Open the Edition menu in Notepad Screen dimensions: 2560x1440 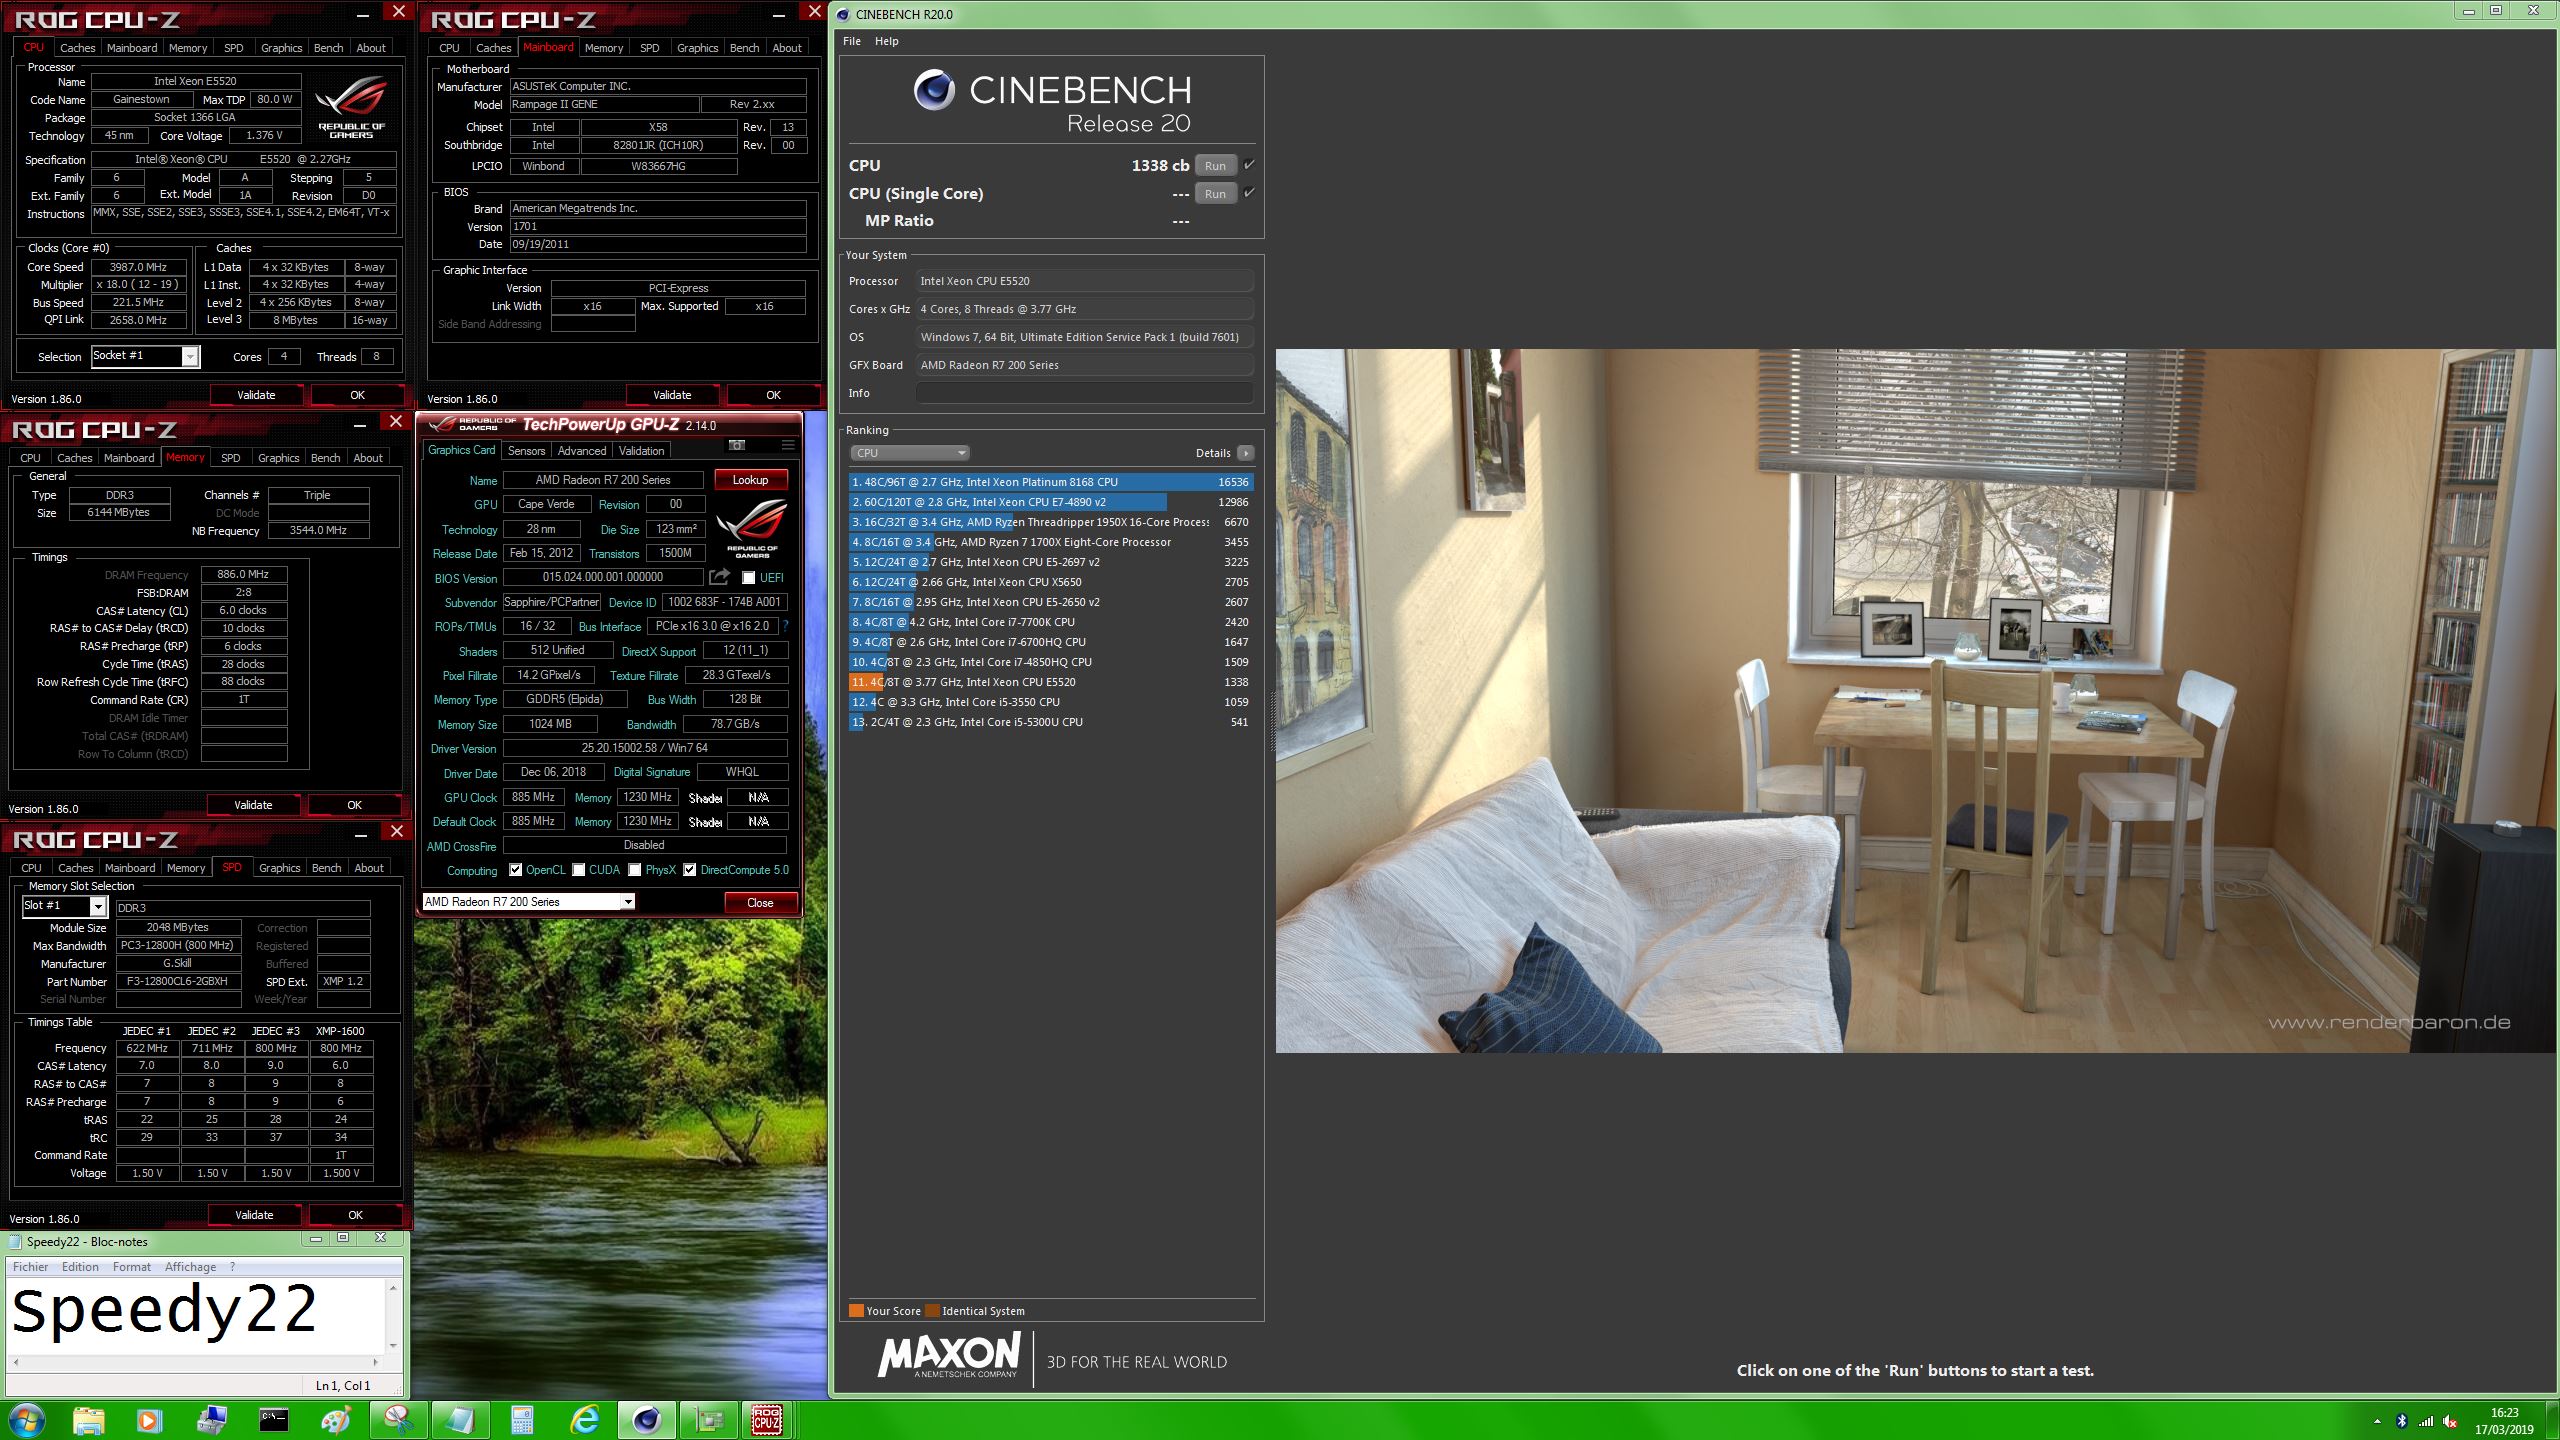pos(80,1267)
